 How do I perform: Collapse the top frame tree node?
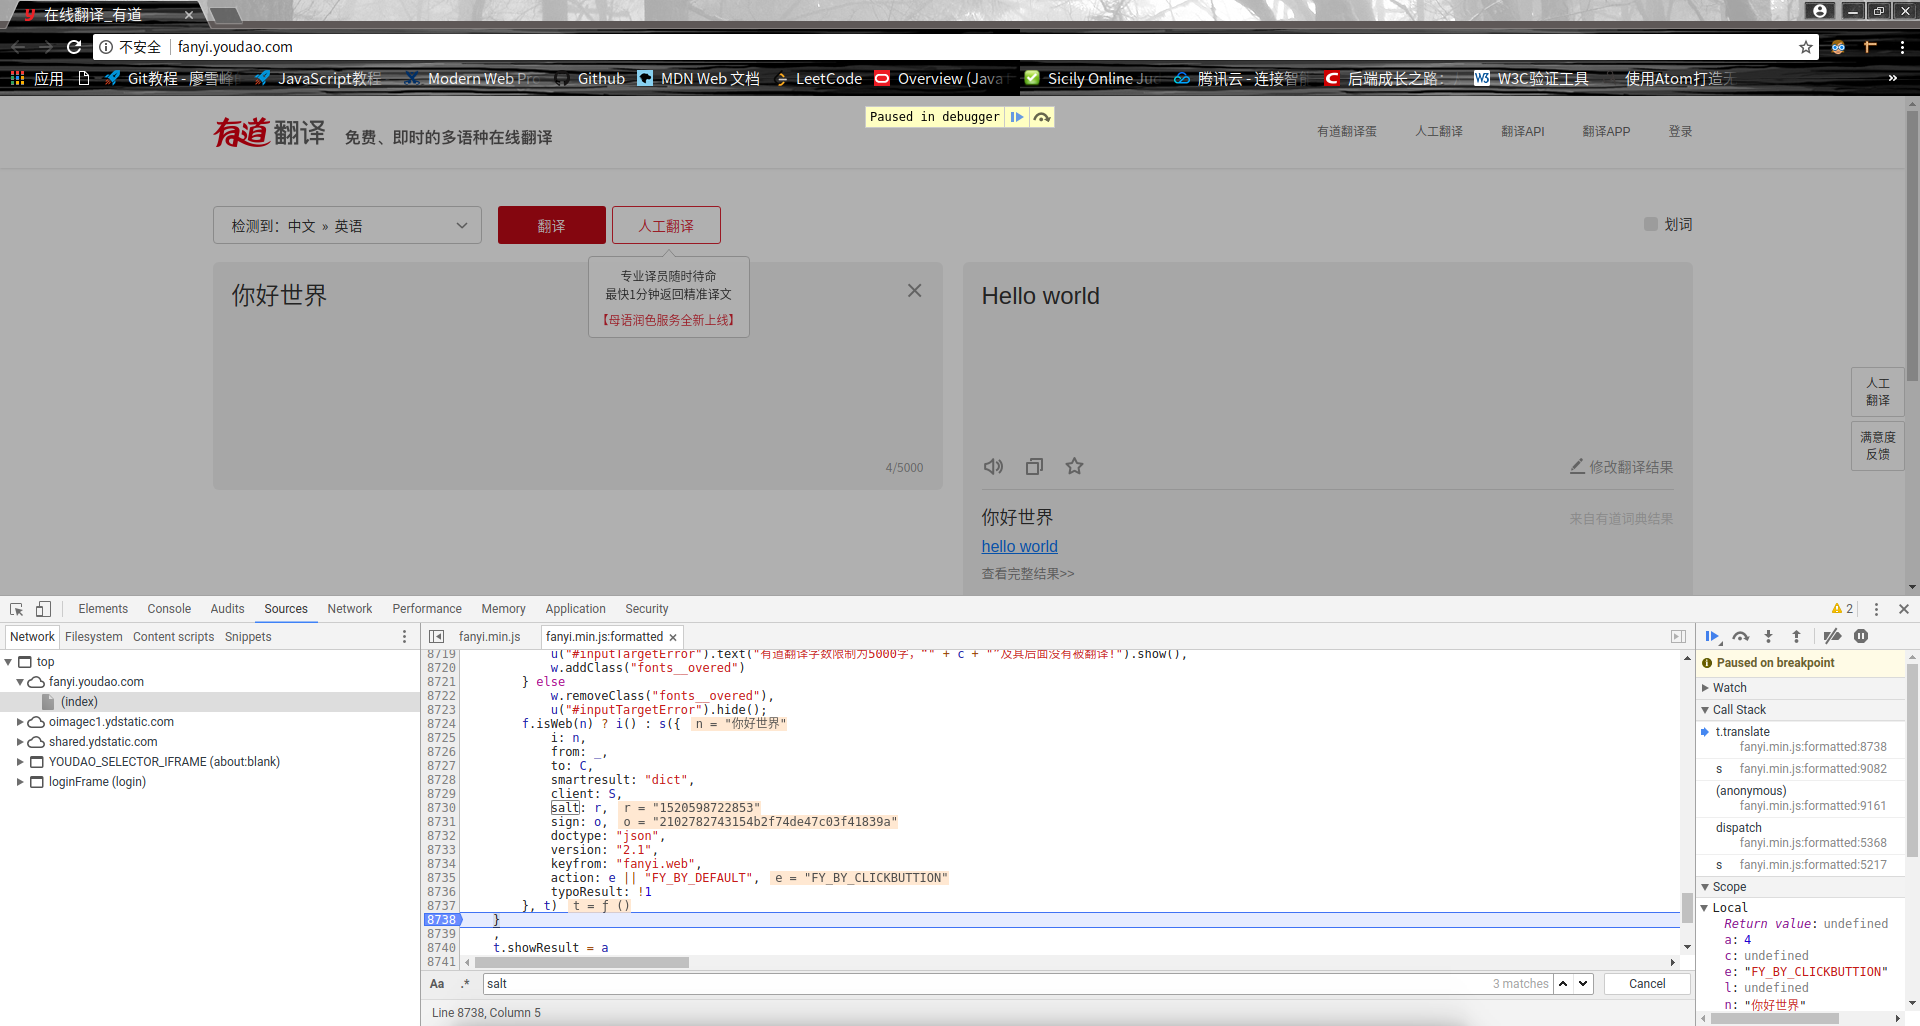click(9, 662)
